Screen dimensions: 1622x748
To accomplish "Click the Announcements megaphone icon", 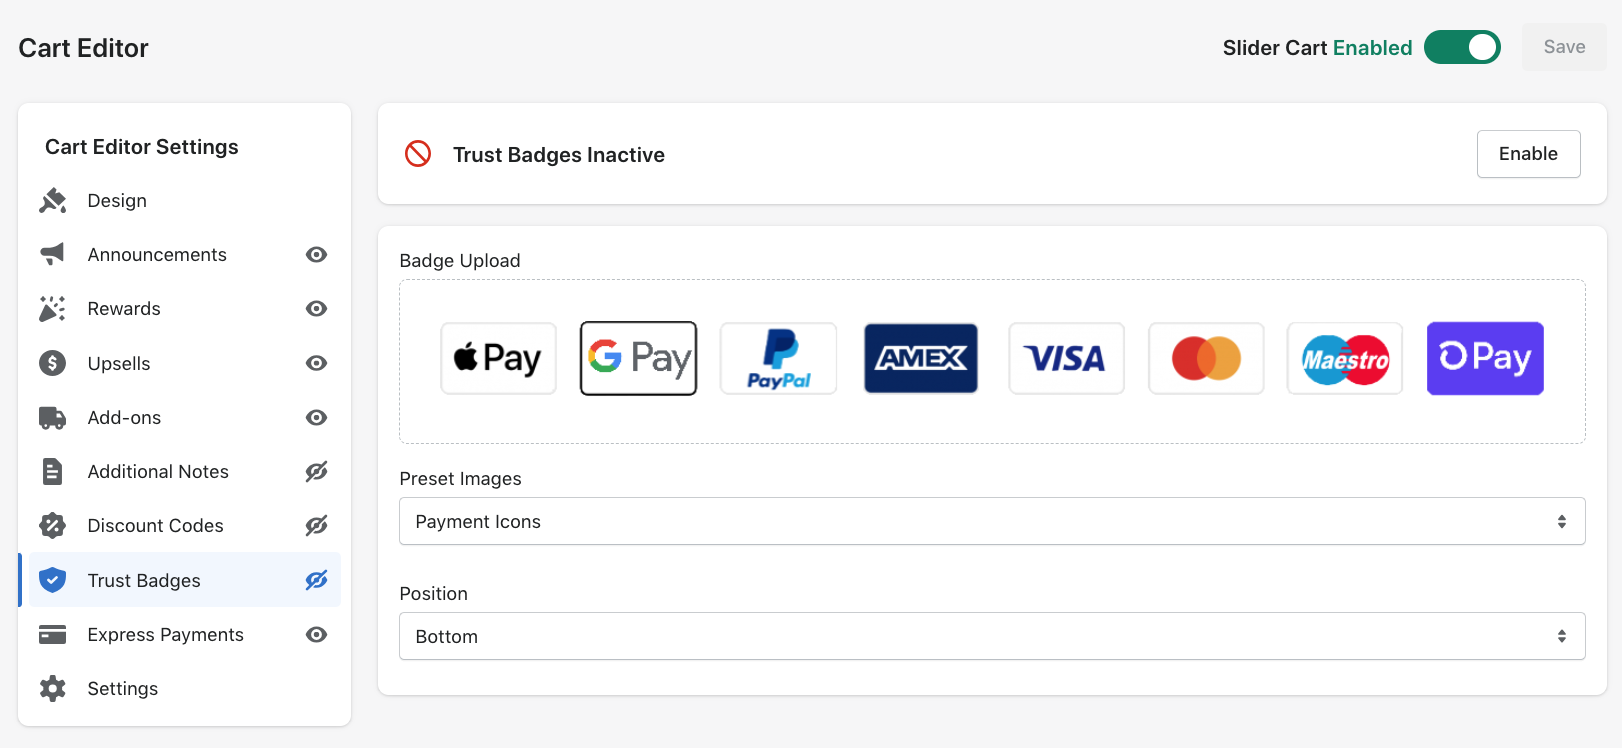I will [x=53, y=255].
